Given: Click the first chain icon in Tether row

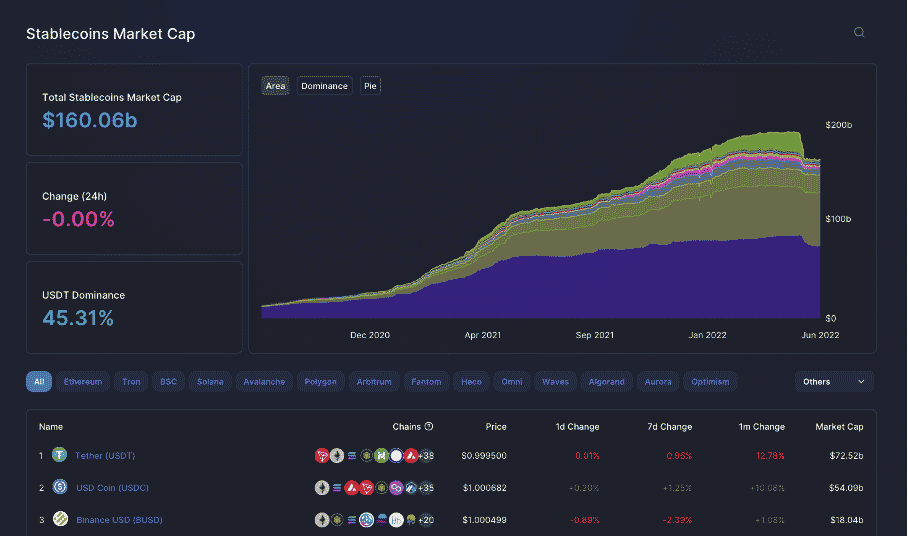Looking at the screenshot, I should 322,456.
